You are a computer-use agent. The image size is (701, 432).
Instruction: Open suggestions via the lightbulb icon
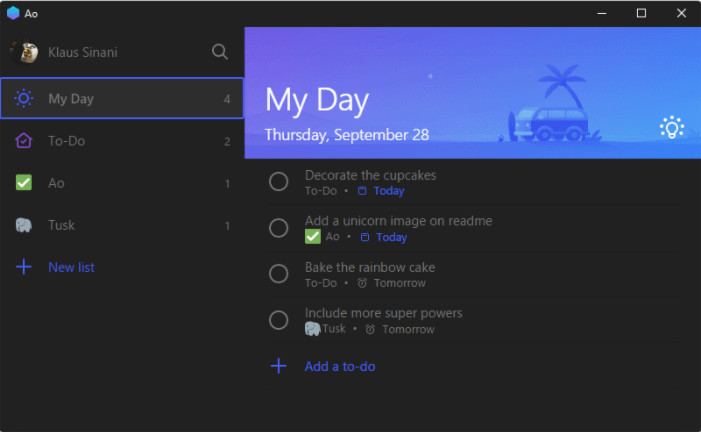671,127
